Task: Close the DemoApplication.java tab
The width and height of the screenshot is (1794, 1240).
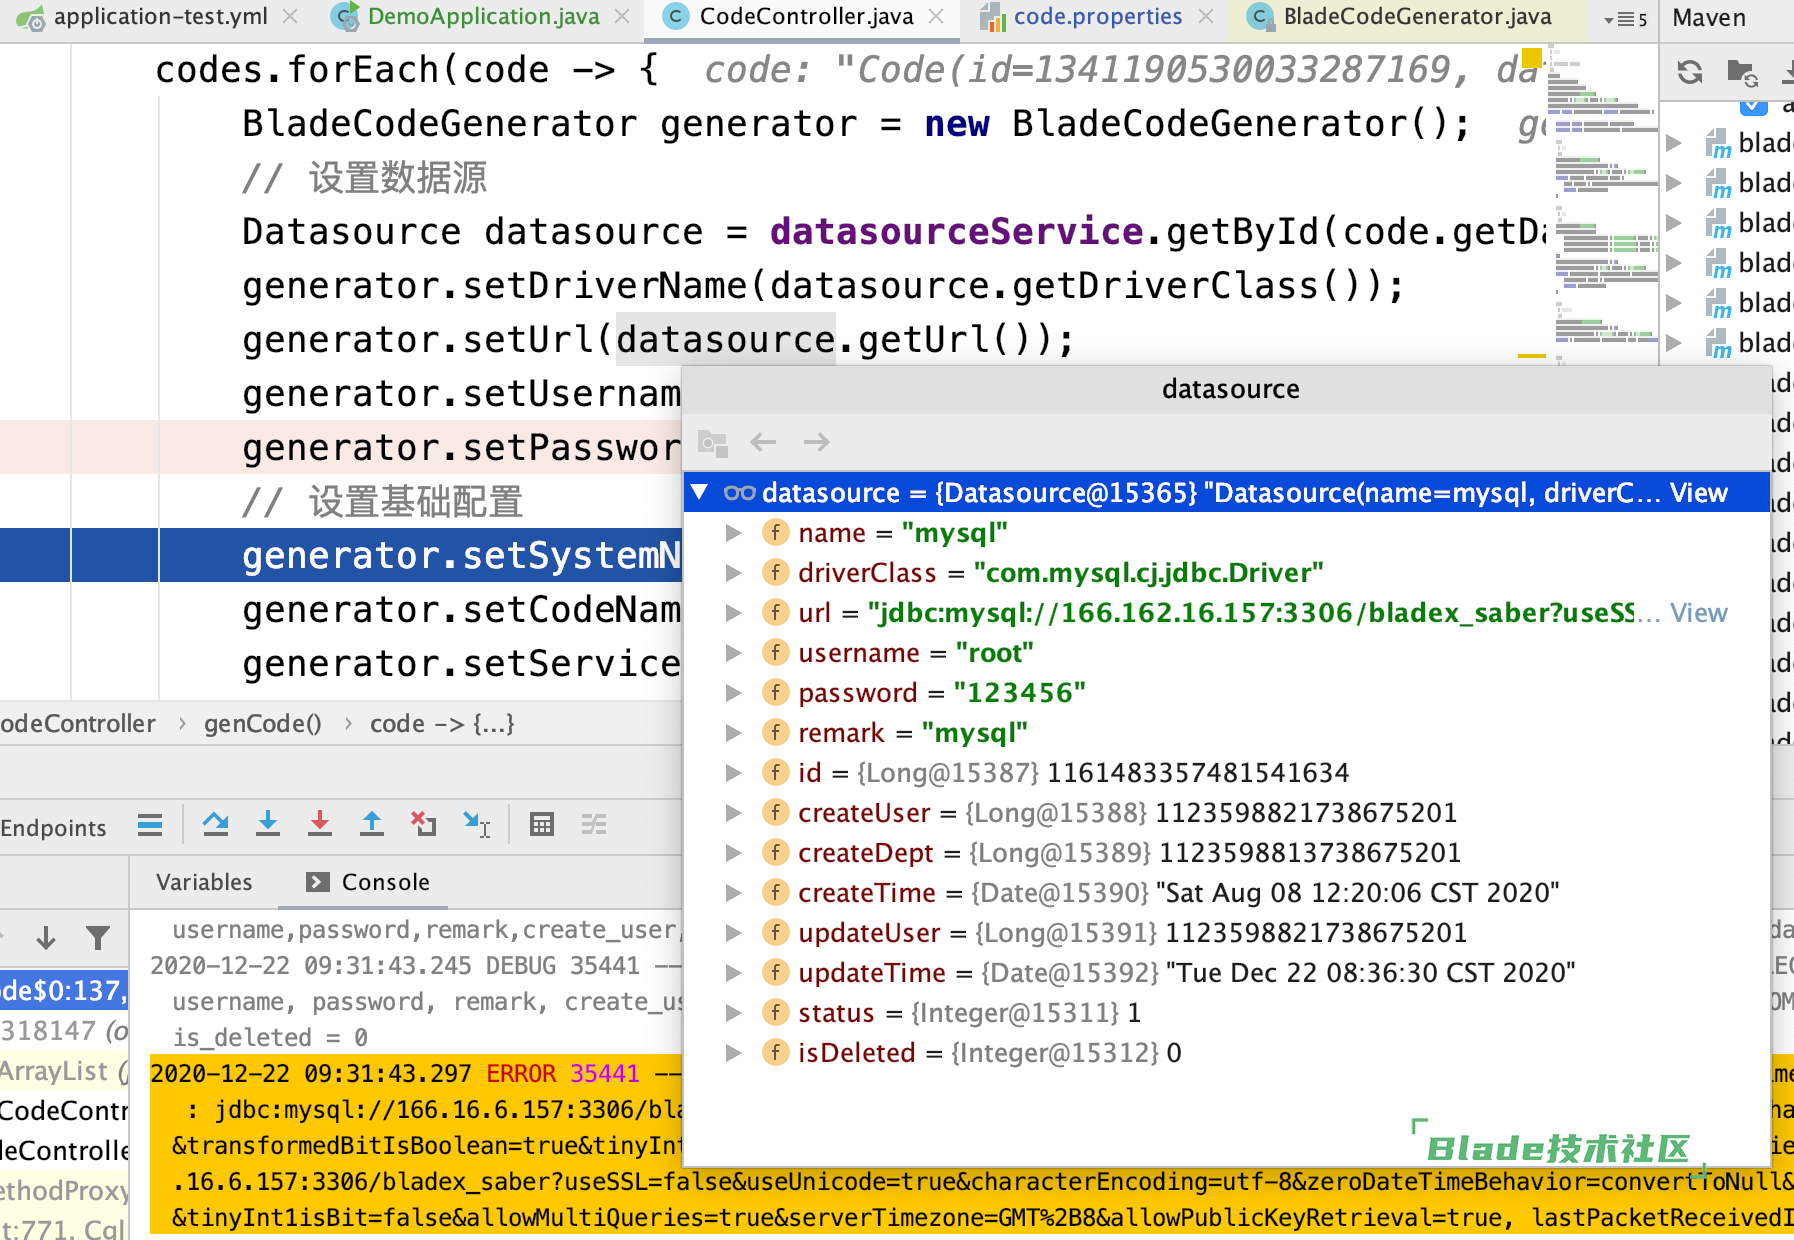Action: point(622,16)
